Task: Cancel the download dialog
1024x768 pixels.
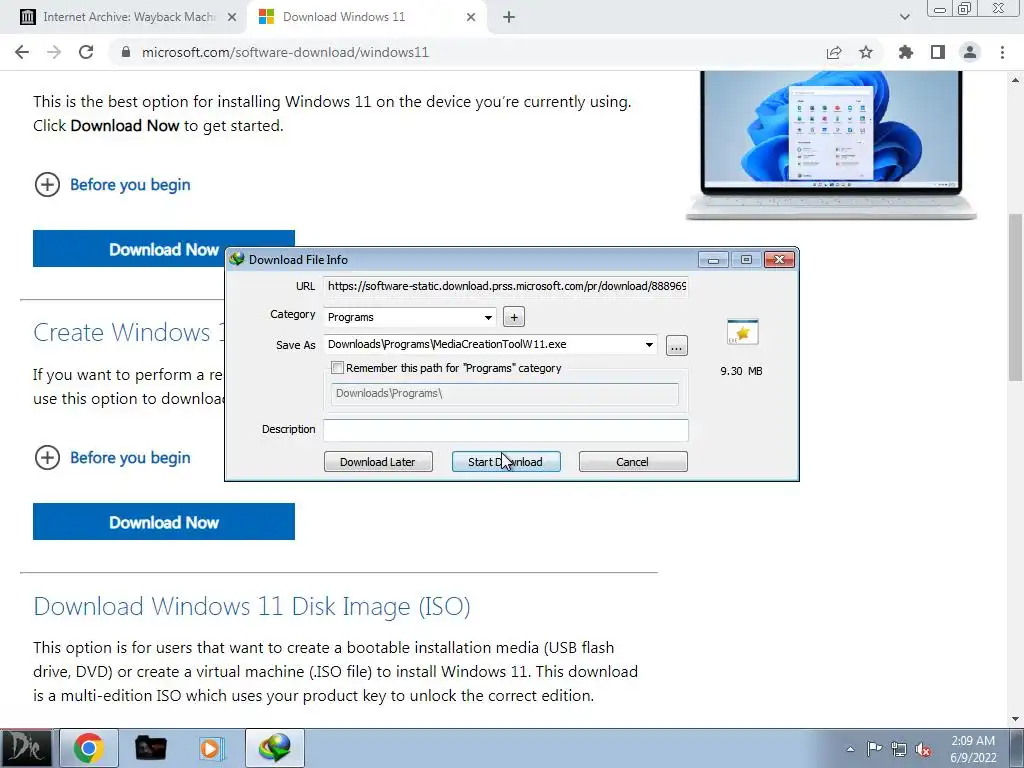Action: point(632,462)
